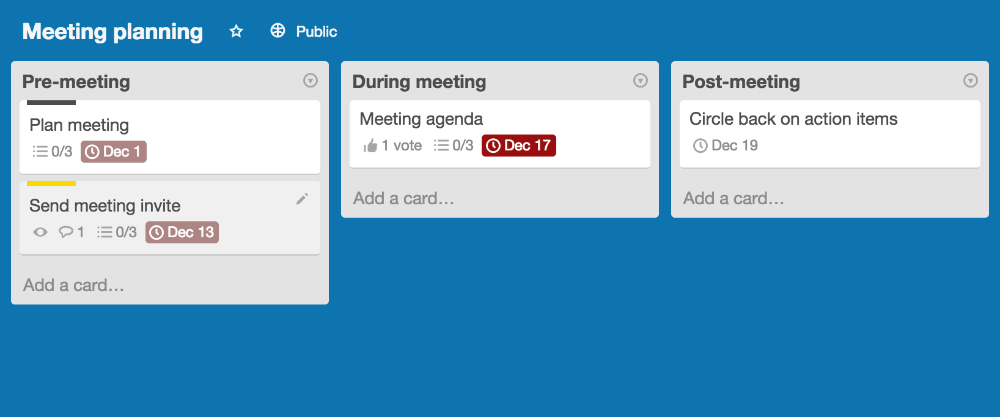The image size is (1000, 417).
Task: Click the Meeting planning board title
Action: click(x=112, y=32)
